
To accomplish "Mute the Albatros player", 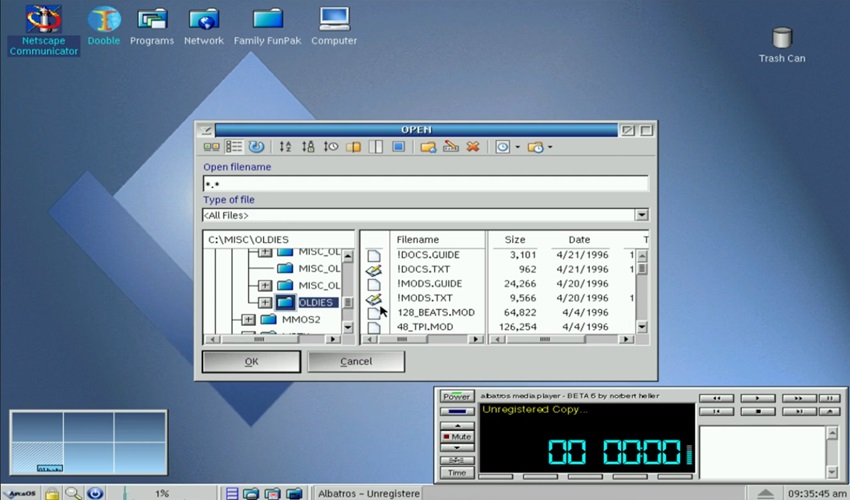I will (x=457, y=437).
